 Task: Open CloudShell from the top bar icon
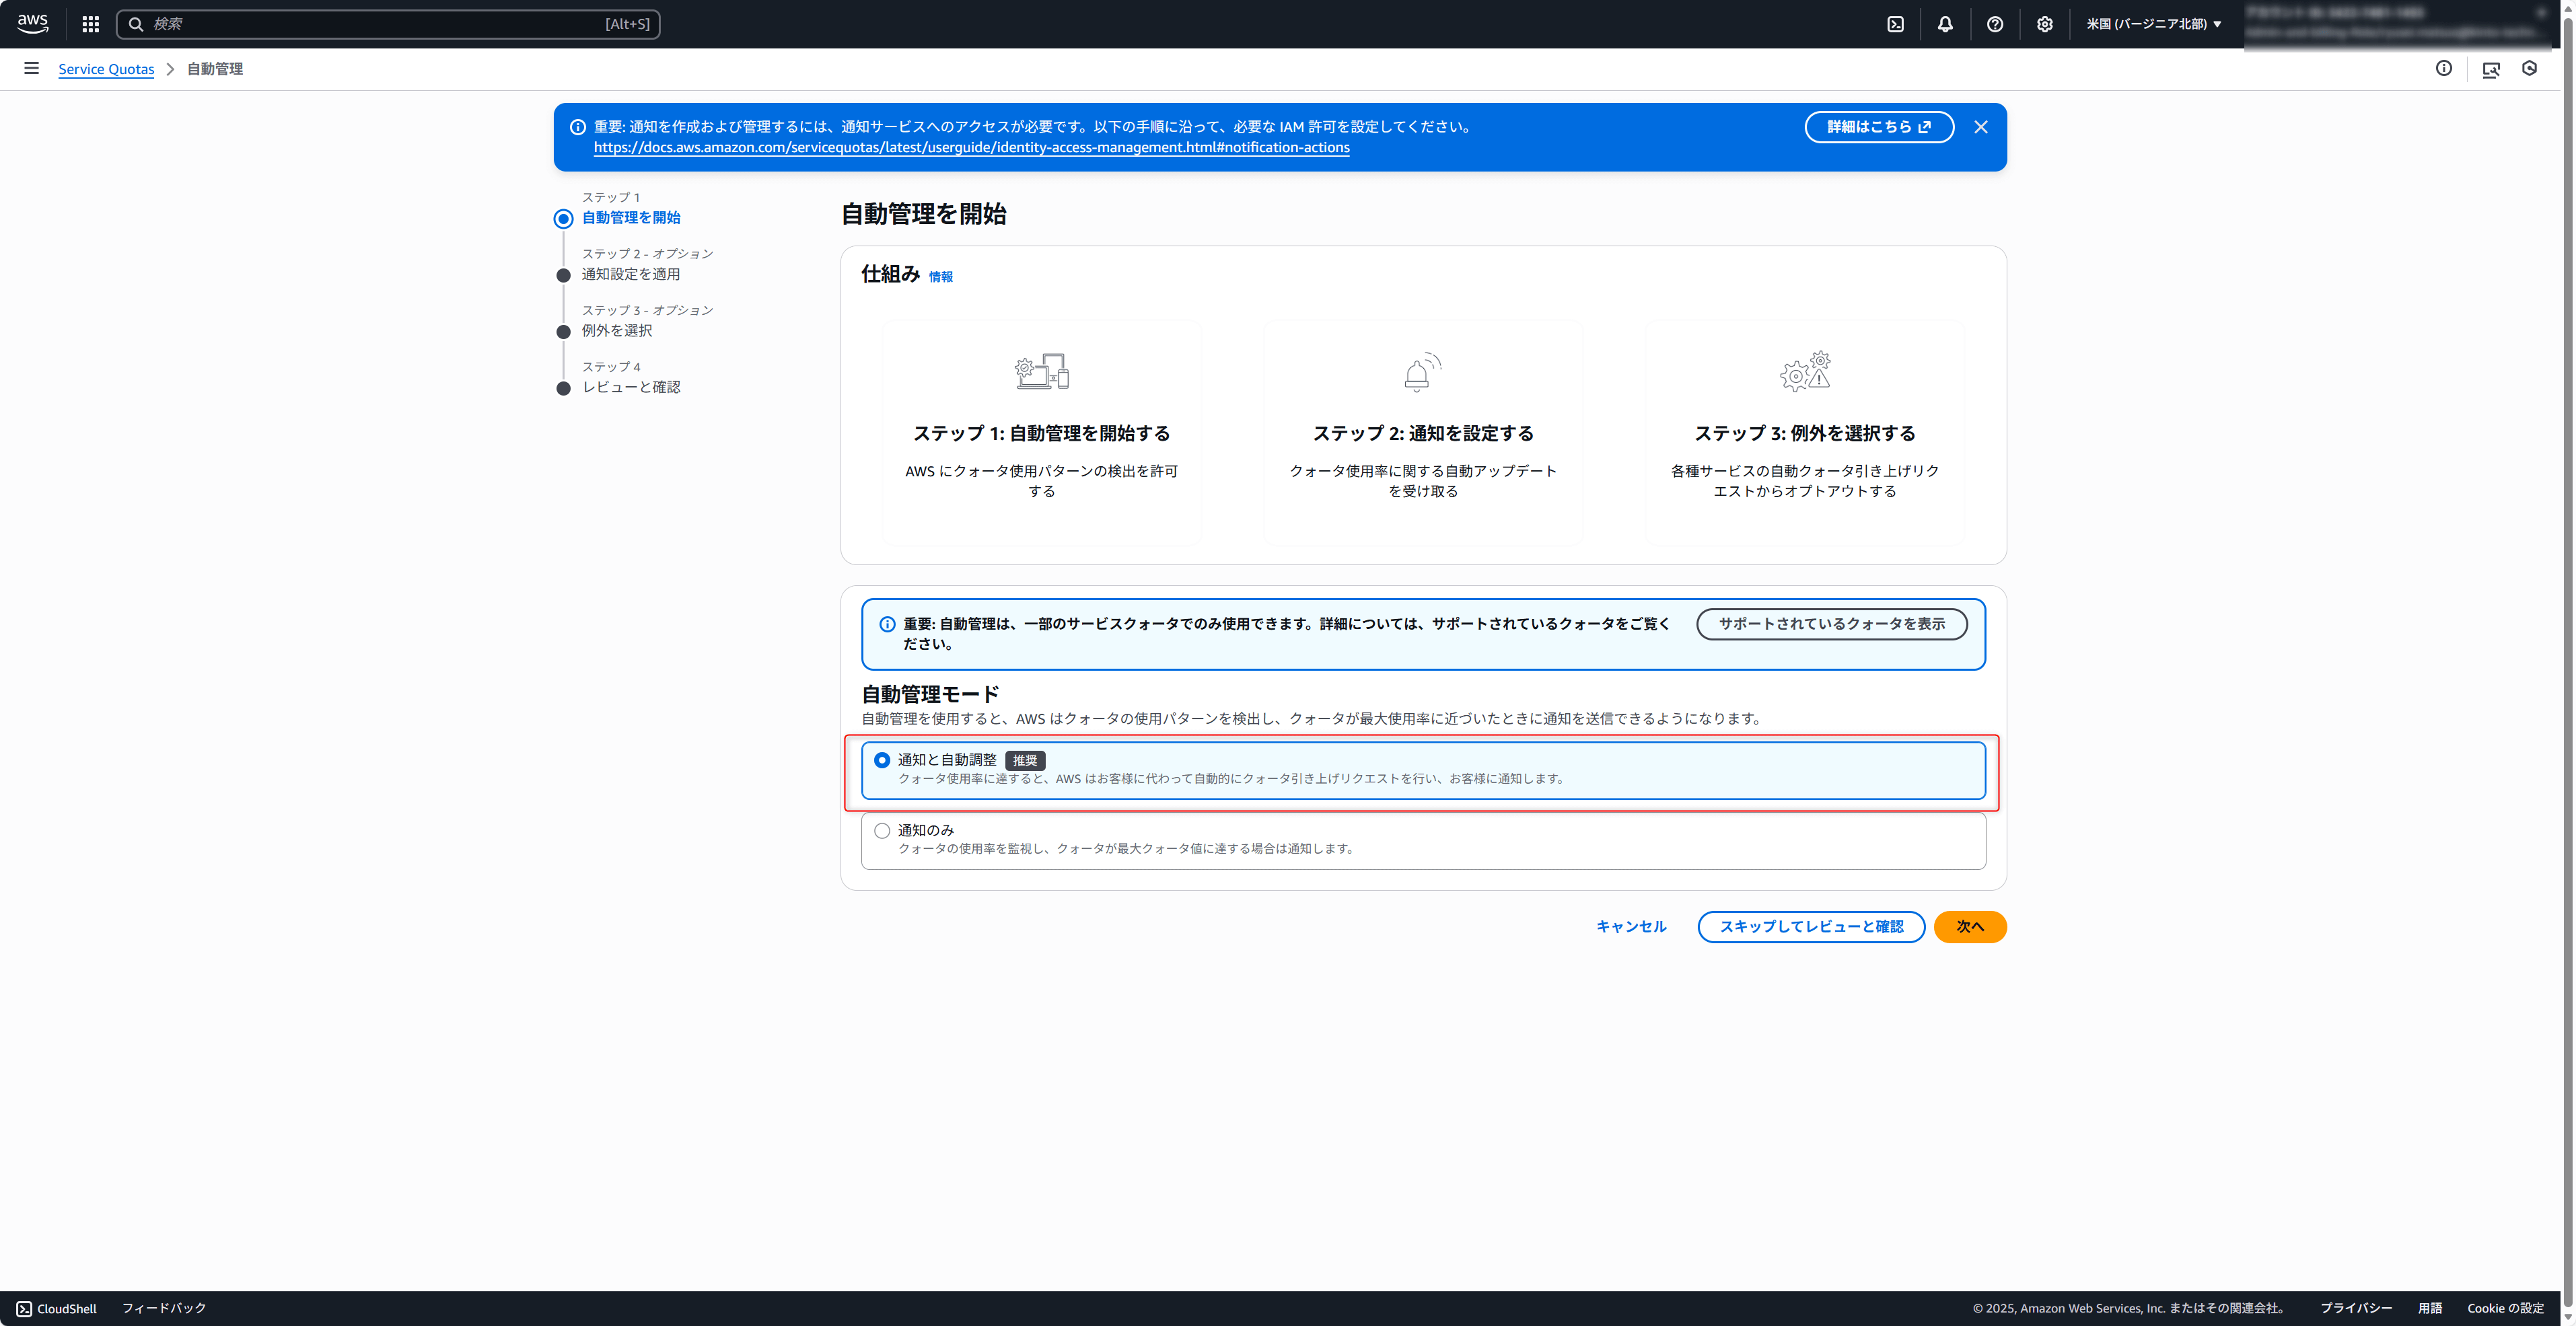click(1895, 24)
